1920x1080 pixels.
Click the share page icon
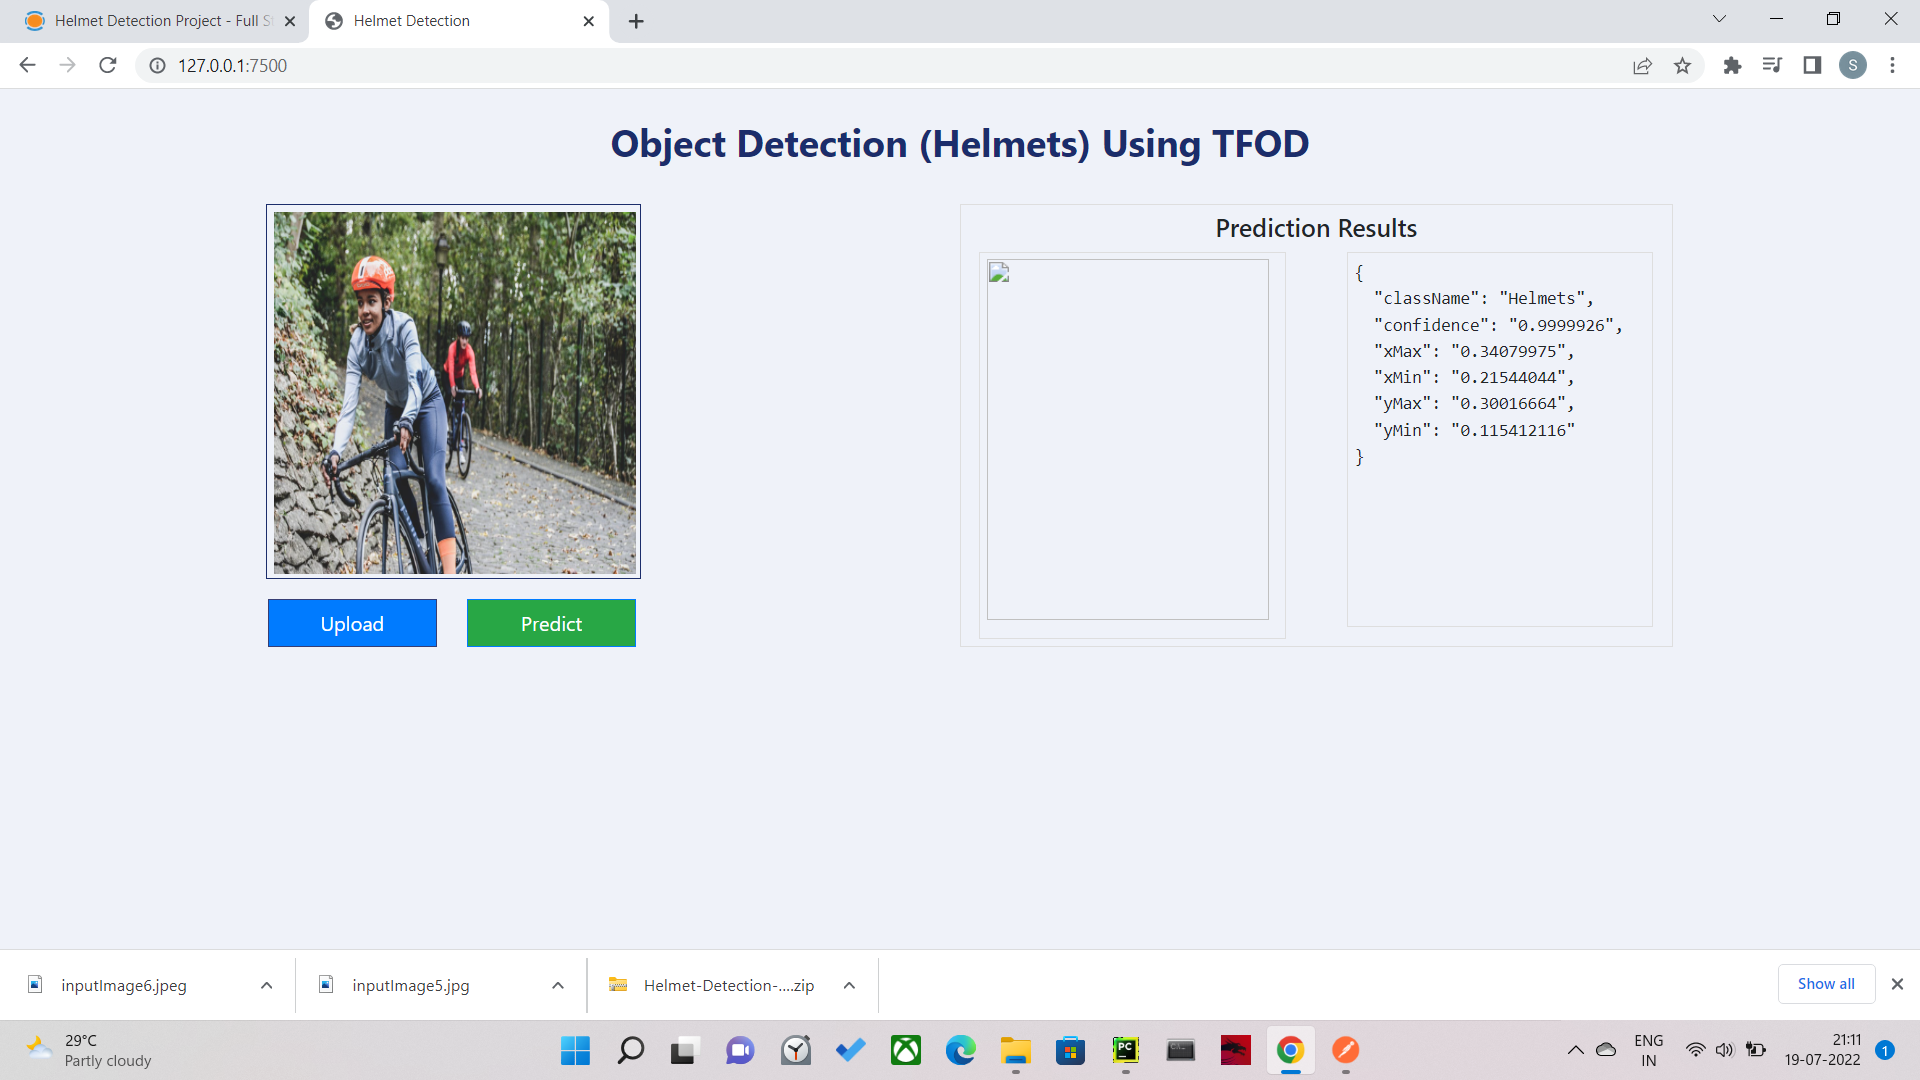[1642, 65]
